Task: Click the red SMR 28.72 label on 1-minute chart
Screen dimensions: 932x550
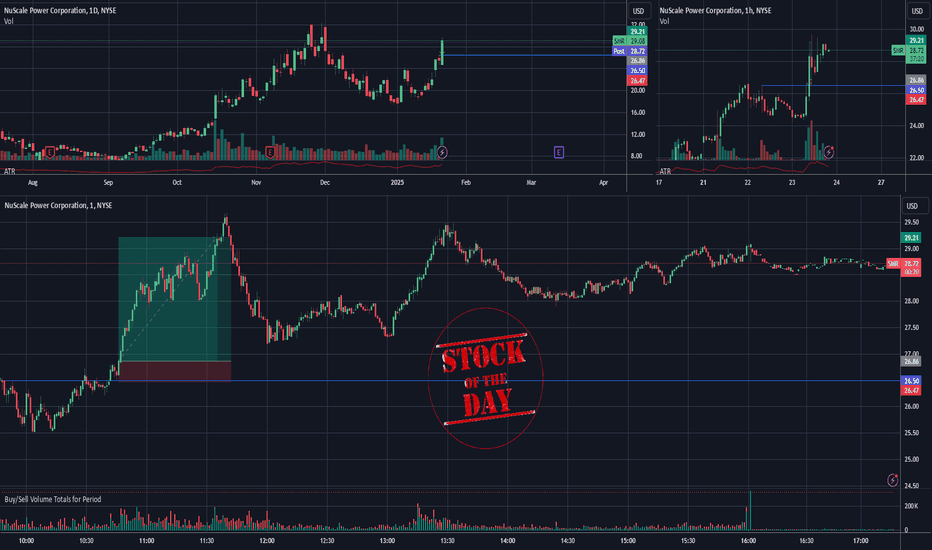Action: [903, 267]
